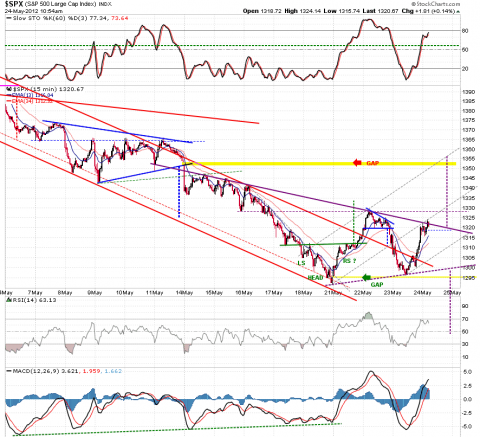Click the blue EMA(13) legend marker
Image resolution: width=480 pixels, height=437 pixels.
coord(9,95)
